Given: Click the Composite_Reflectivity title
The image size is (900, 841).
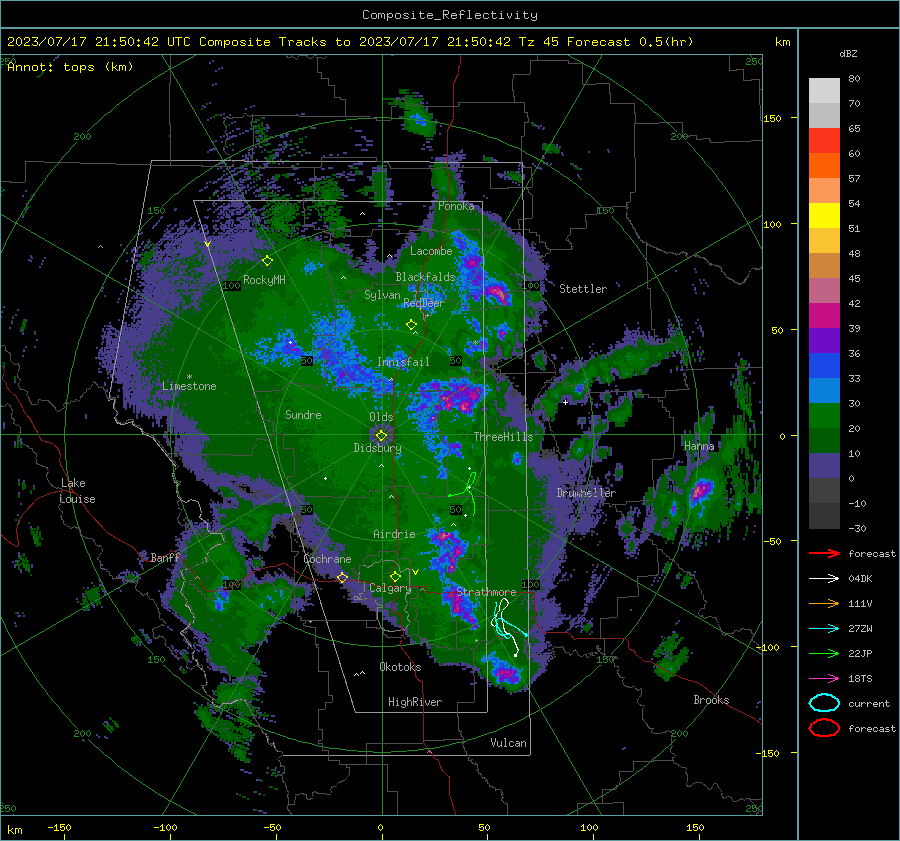Looking at the screenshot, I should pos(449,15).
